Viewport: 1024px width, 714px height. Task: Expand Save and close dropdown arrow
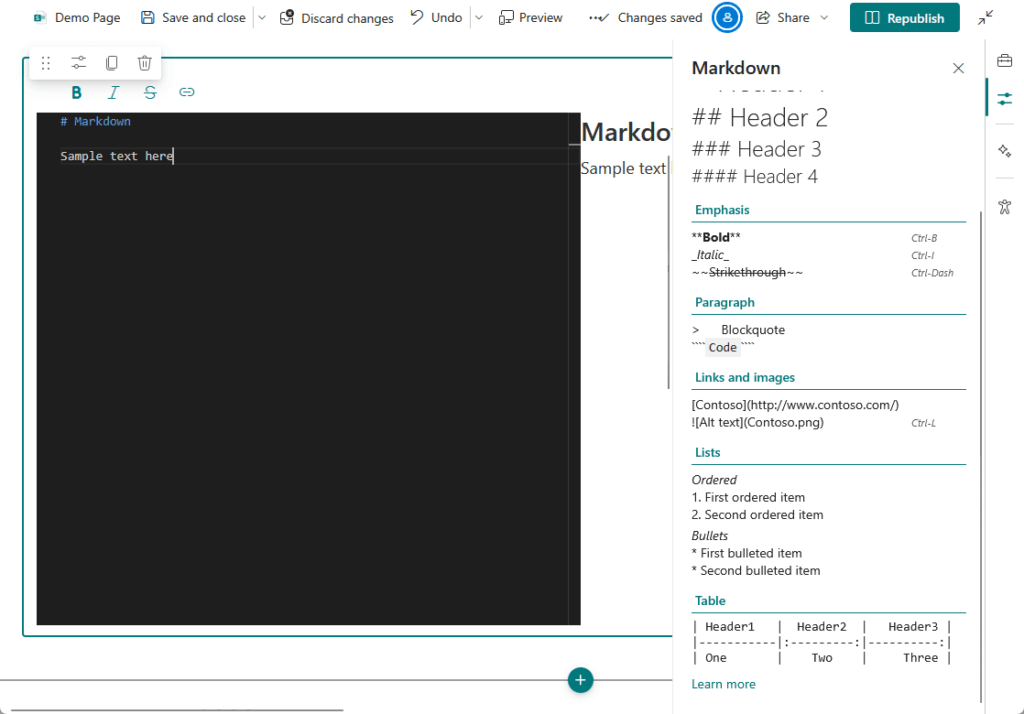tap(262, 18)
